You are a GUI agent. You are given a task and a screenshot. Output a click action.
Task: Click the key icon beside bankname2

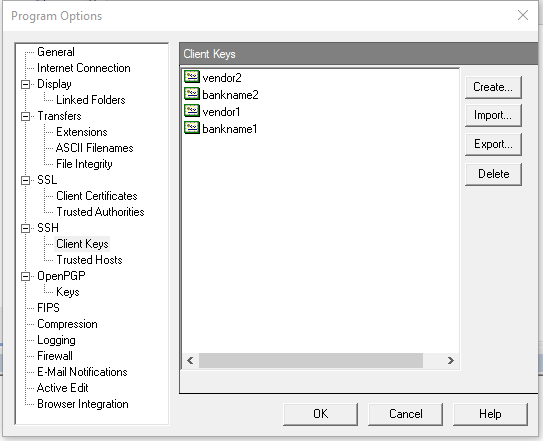click(x=192, y=94)
